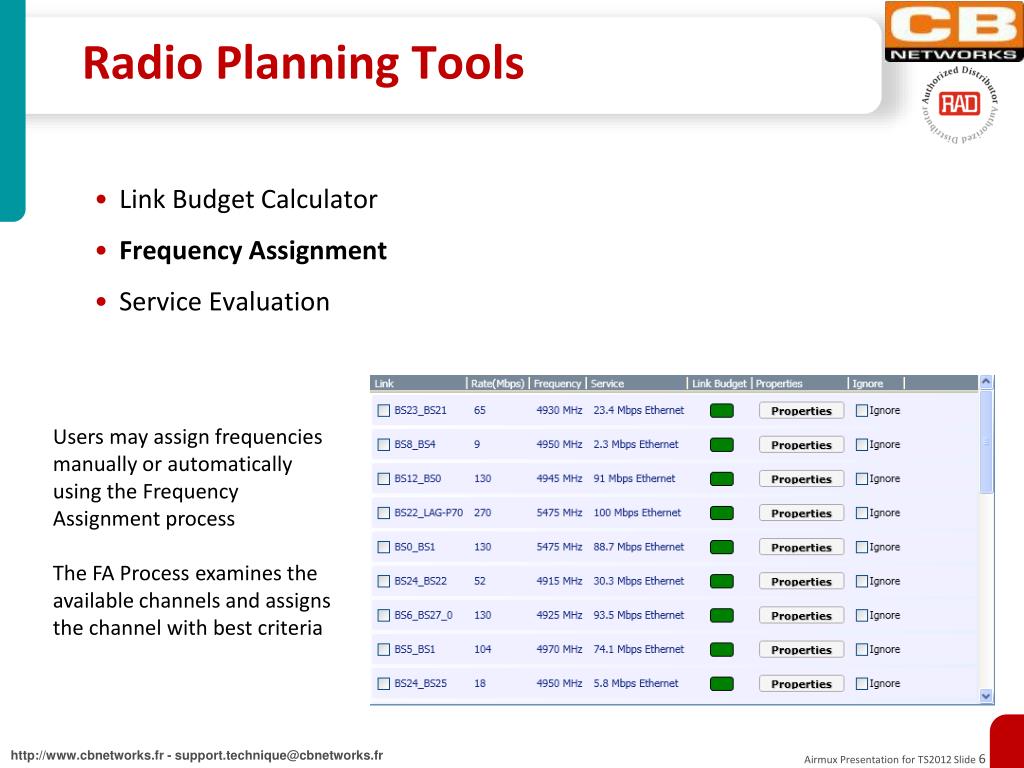
Task: Click green link budget indicator for BS22_LAG-P70
Action: 722,513
